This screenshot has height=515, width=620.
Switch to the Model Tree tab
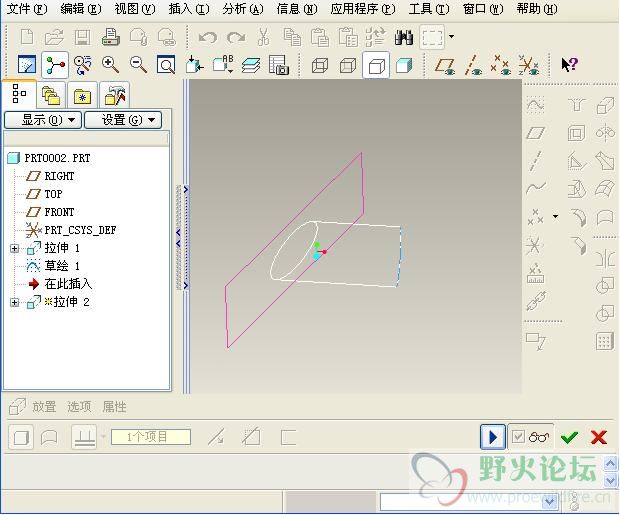[19, 93]
